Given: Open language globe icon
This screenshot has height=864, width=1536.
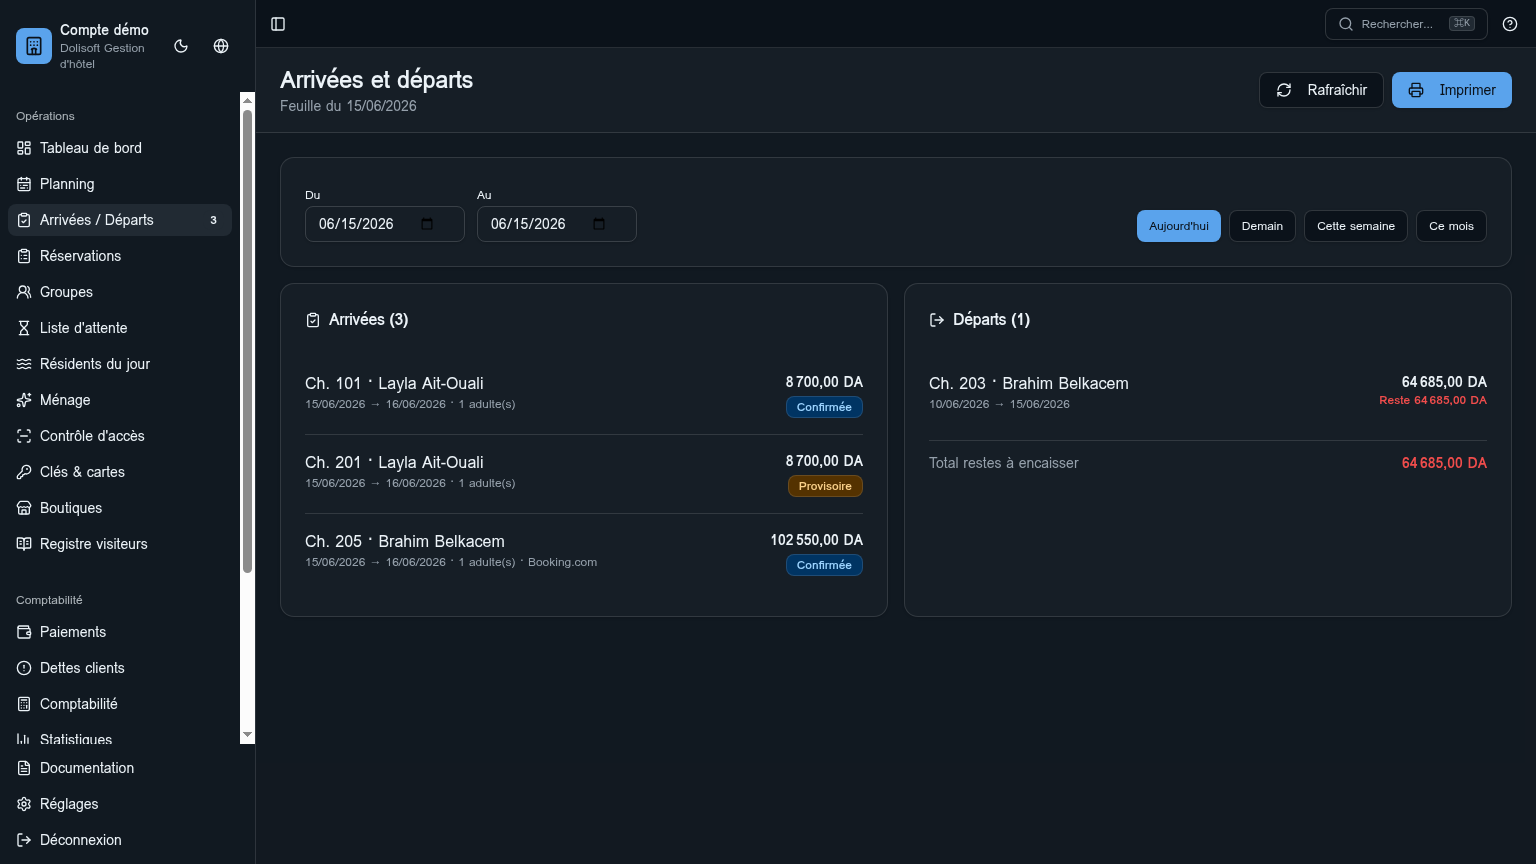Looking at the screenshot, I should pos(221,46).
